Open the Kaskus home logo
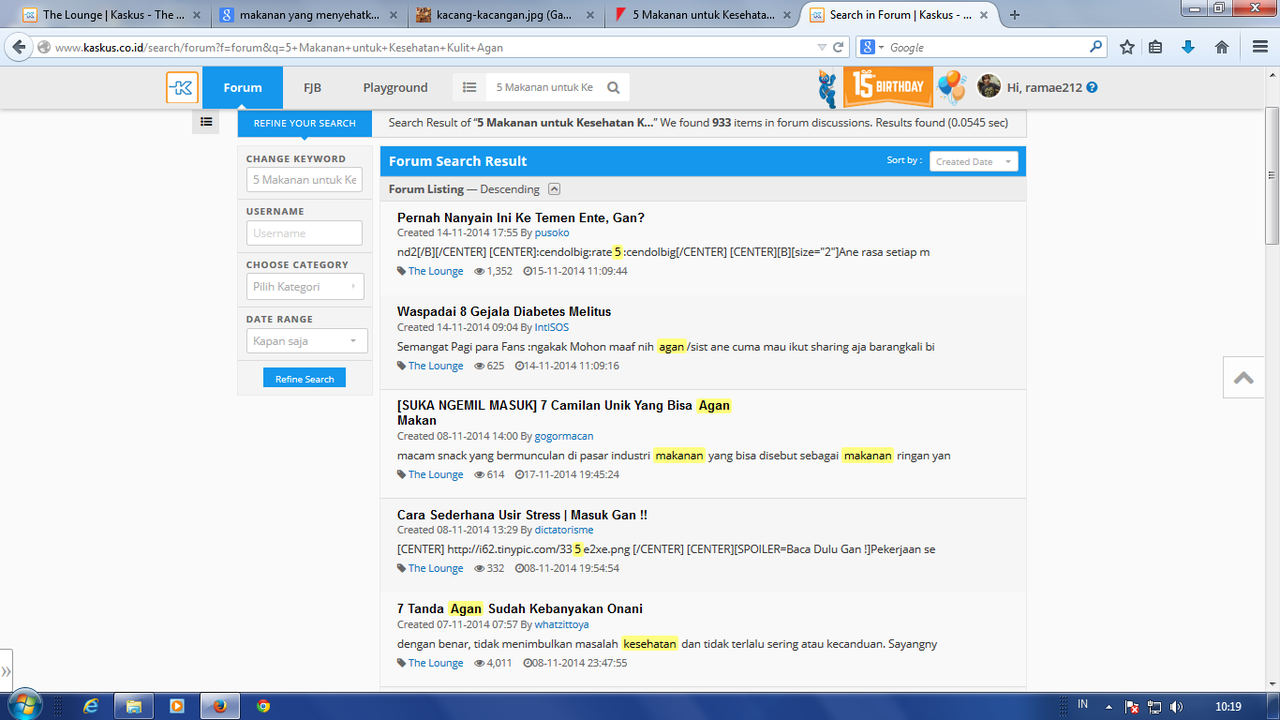This screenshot has width=1280, height=720. click(x=182, y=88)
